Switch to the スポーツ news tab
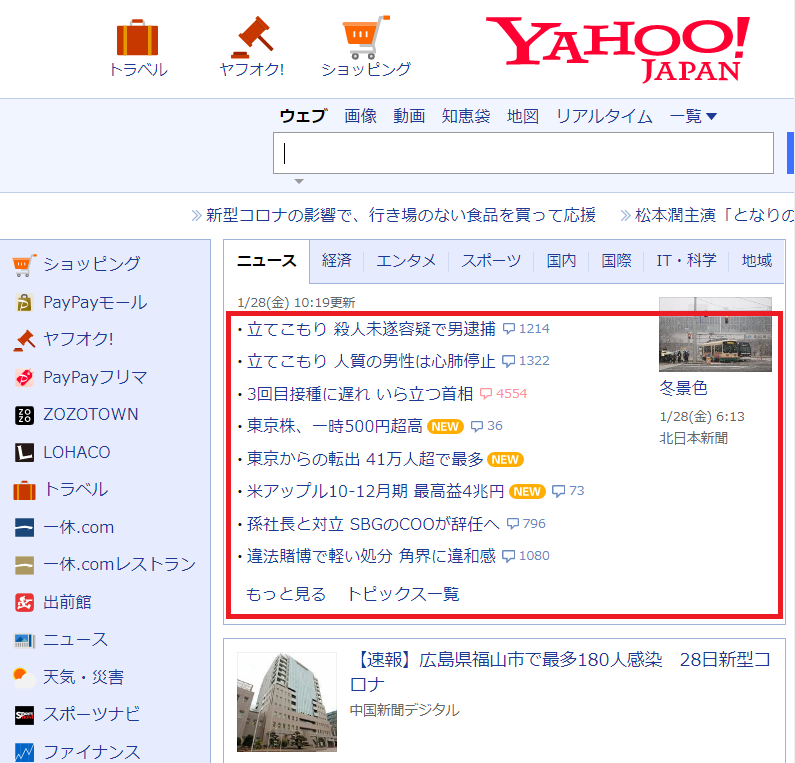This screenshot has height=763, width=795. click(x=491, y=261)
